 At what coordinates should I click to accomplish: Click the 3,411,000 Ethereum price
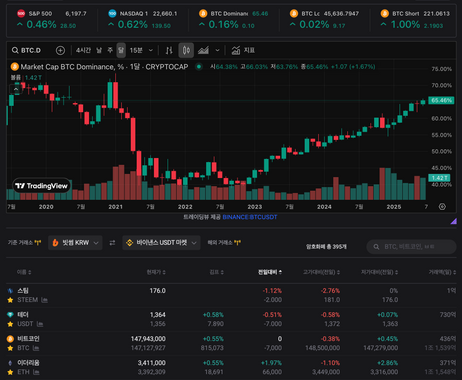152,363
